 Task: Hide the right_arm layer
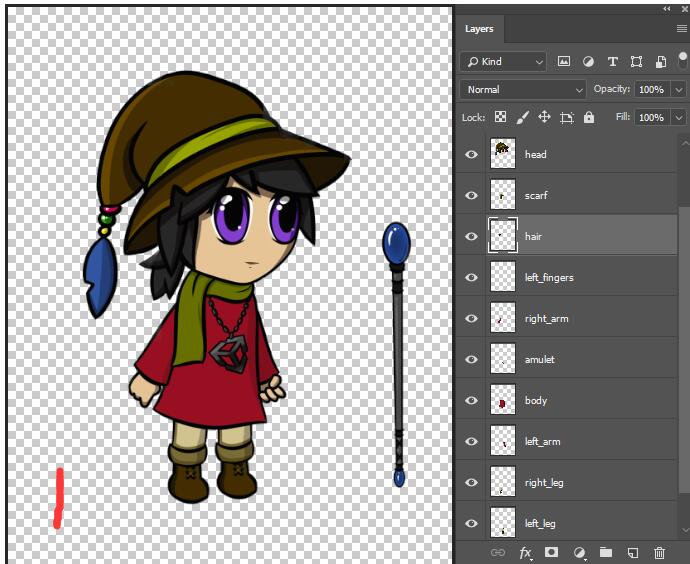[x=471, y=318]
